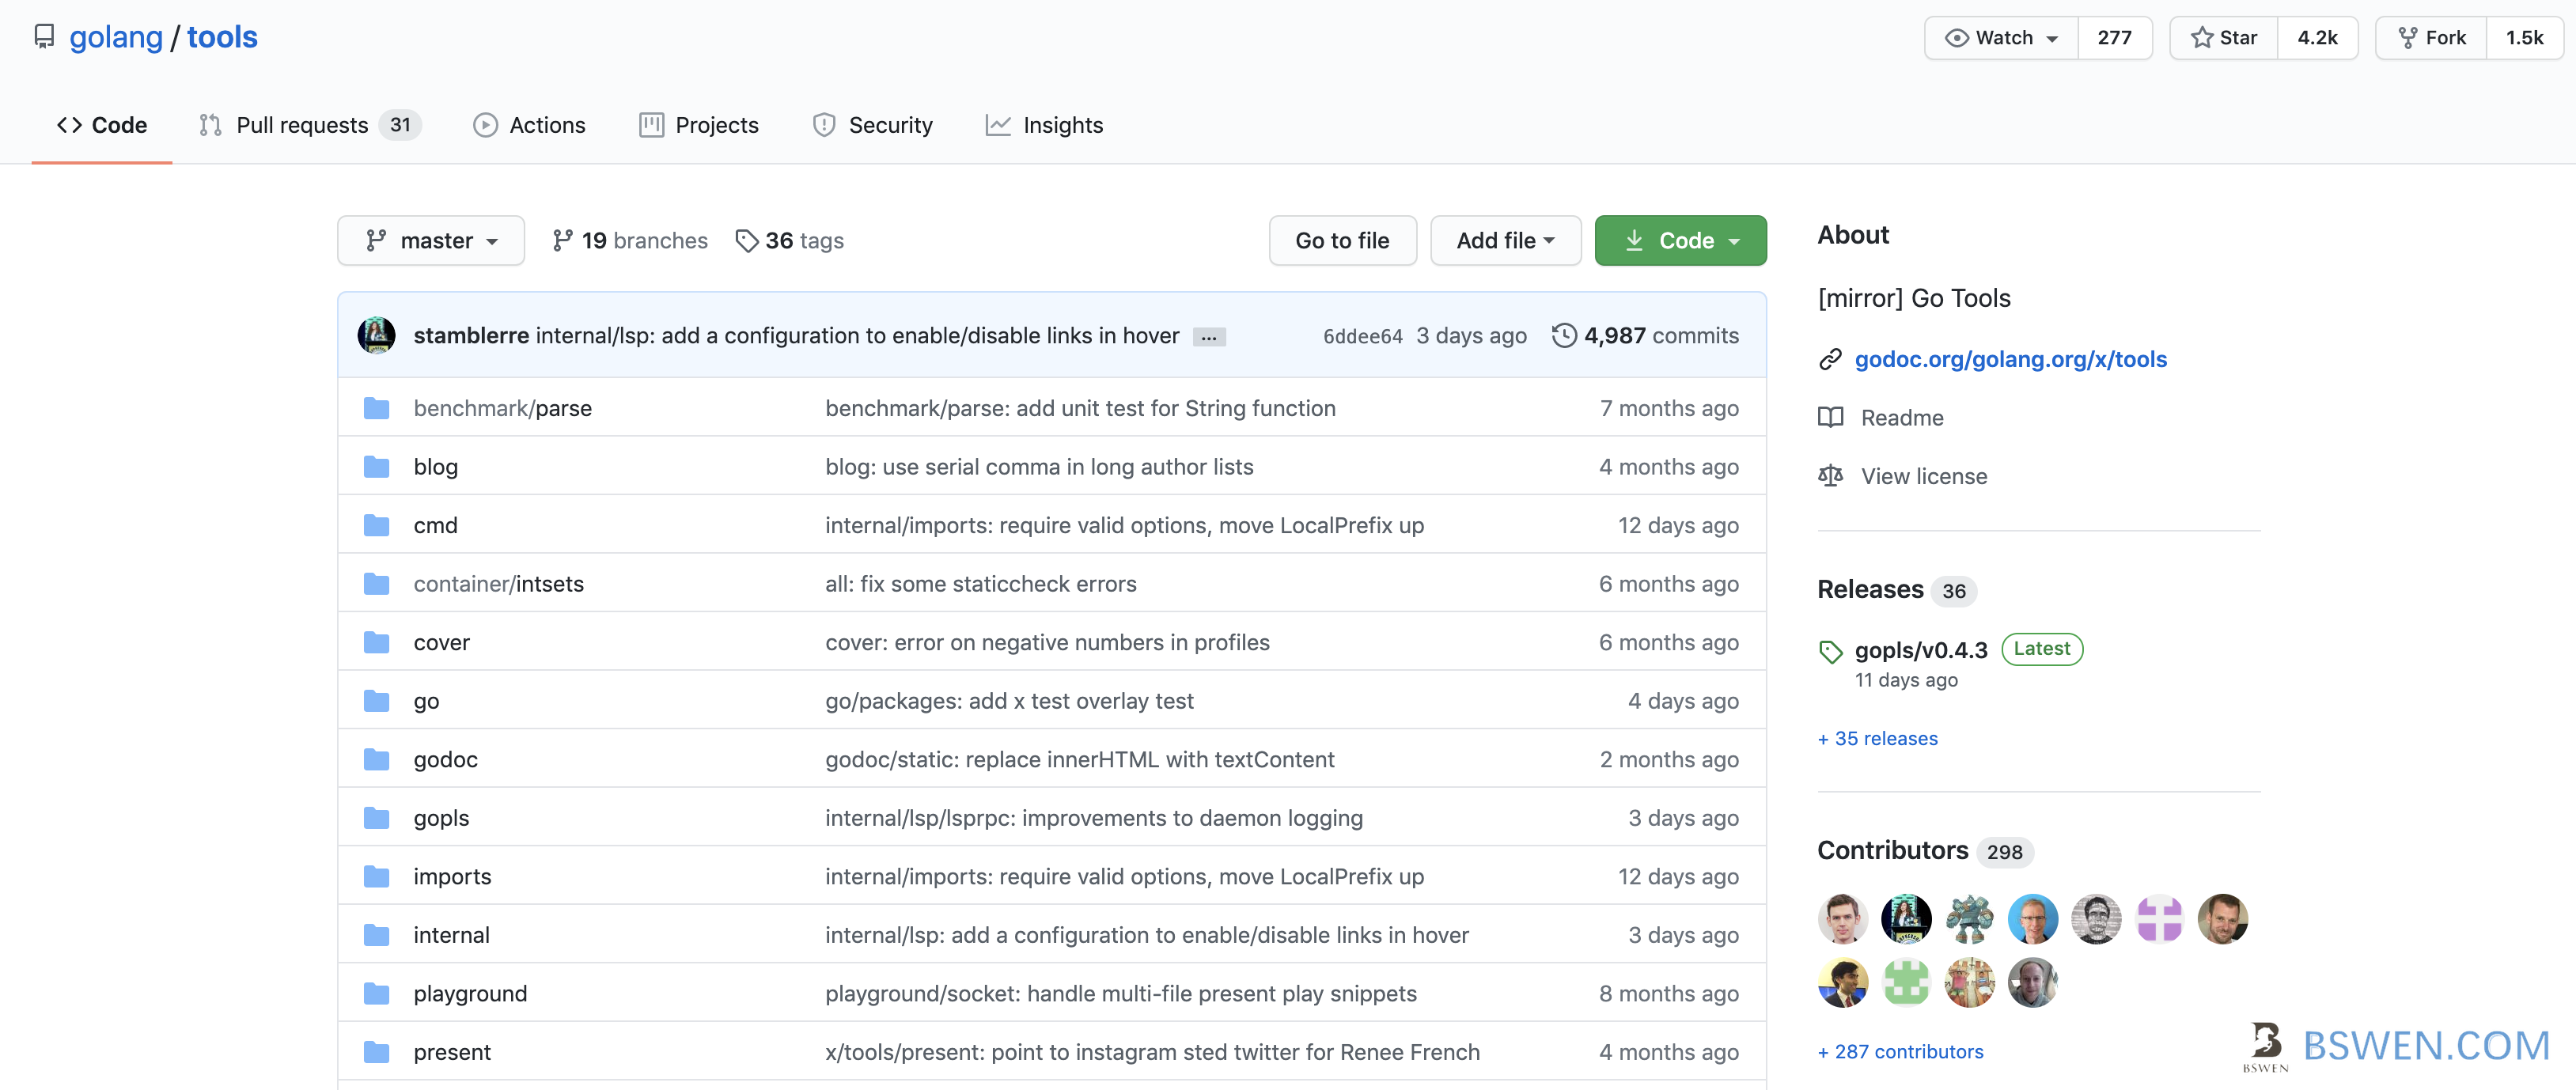Click the 277 watchers count
Screen dimensions: 2576x1090
click(2114, 38)
